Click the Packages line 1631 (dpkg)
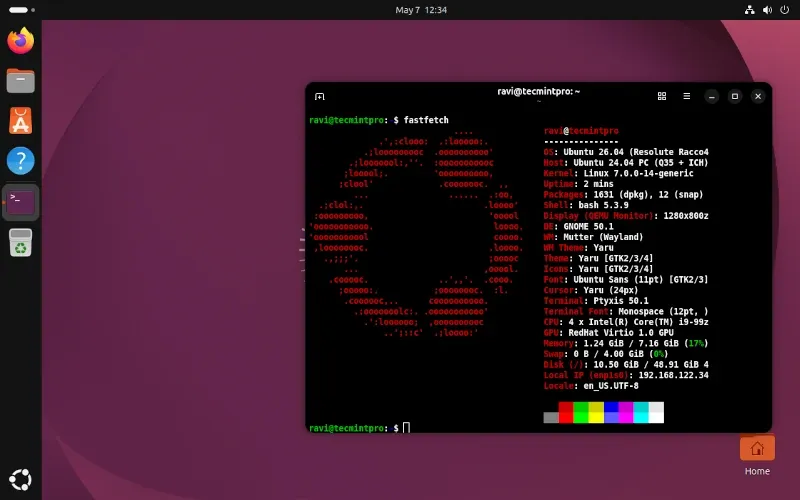The height and width of the screenshot is (500, 800). [623, 194]
